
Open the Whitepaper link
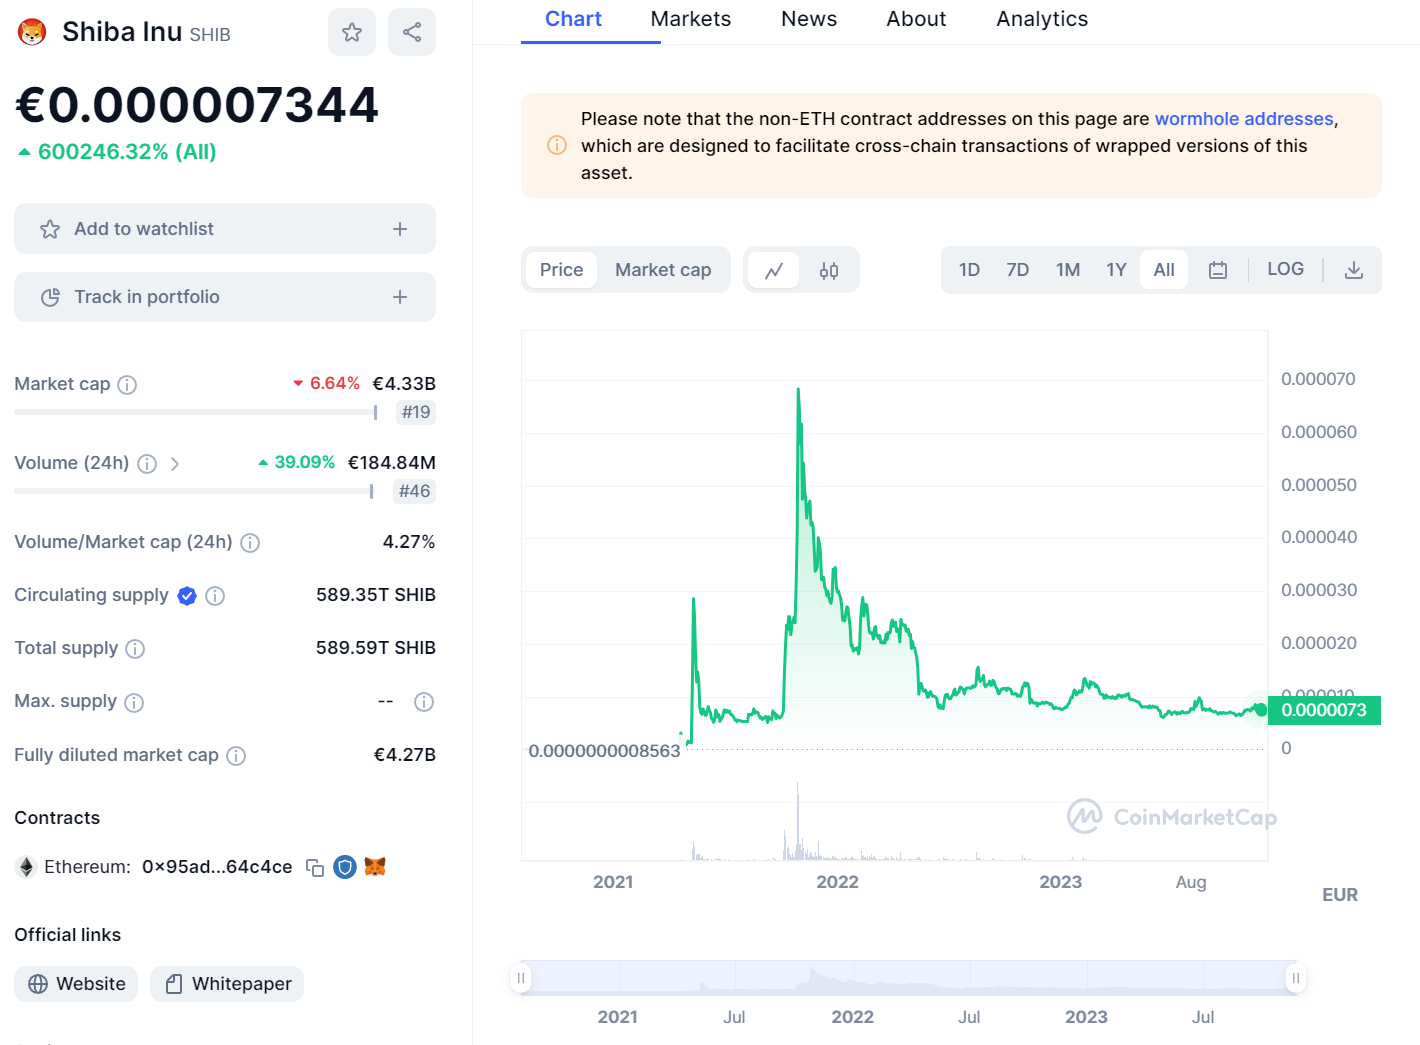coord(227,984)
